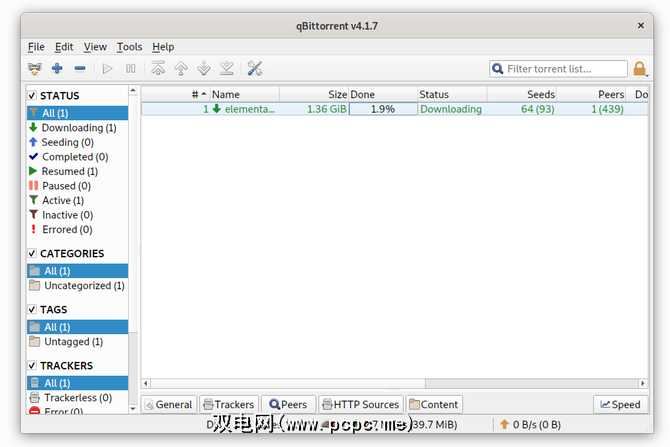The width and height of the screenshot is (670, 447).
Task: Select the elementa... torrent row name
Action: [x=250, y=109]
